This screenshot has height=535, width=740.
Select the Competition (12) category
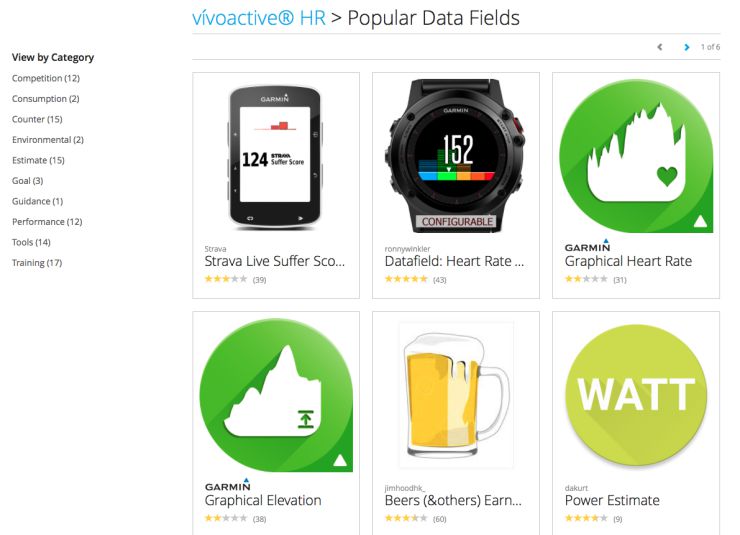coord(46,78)
